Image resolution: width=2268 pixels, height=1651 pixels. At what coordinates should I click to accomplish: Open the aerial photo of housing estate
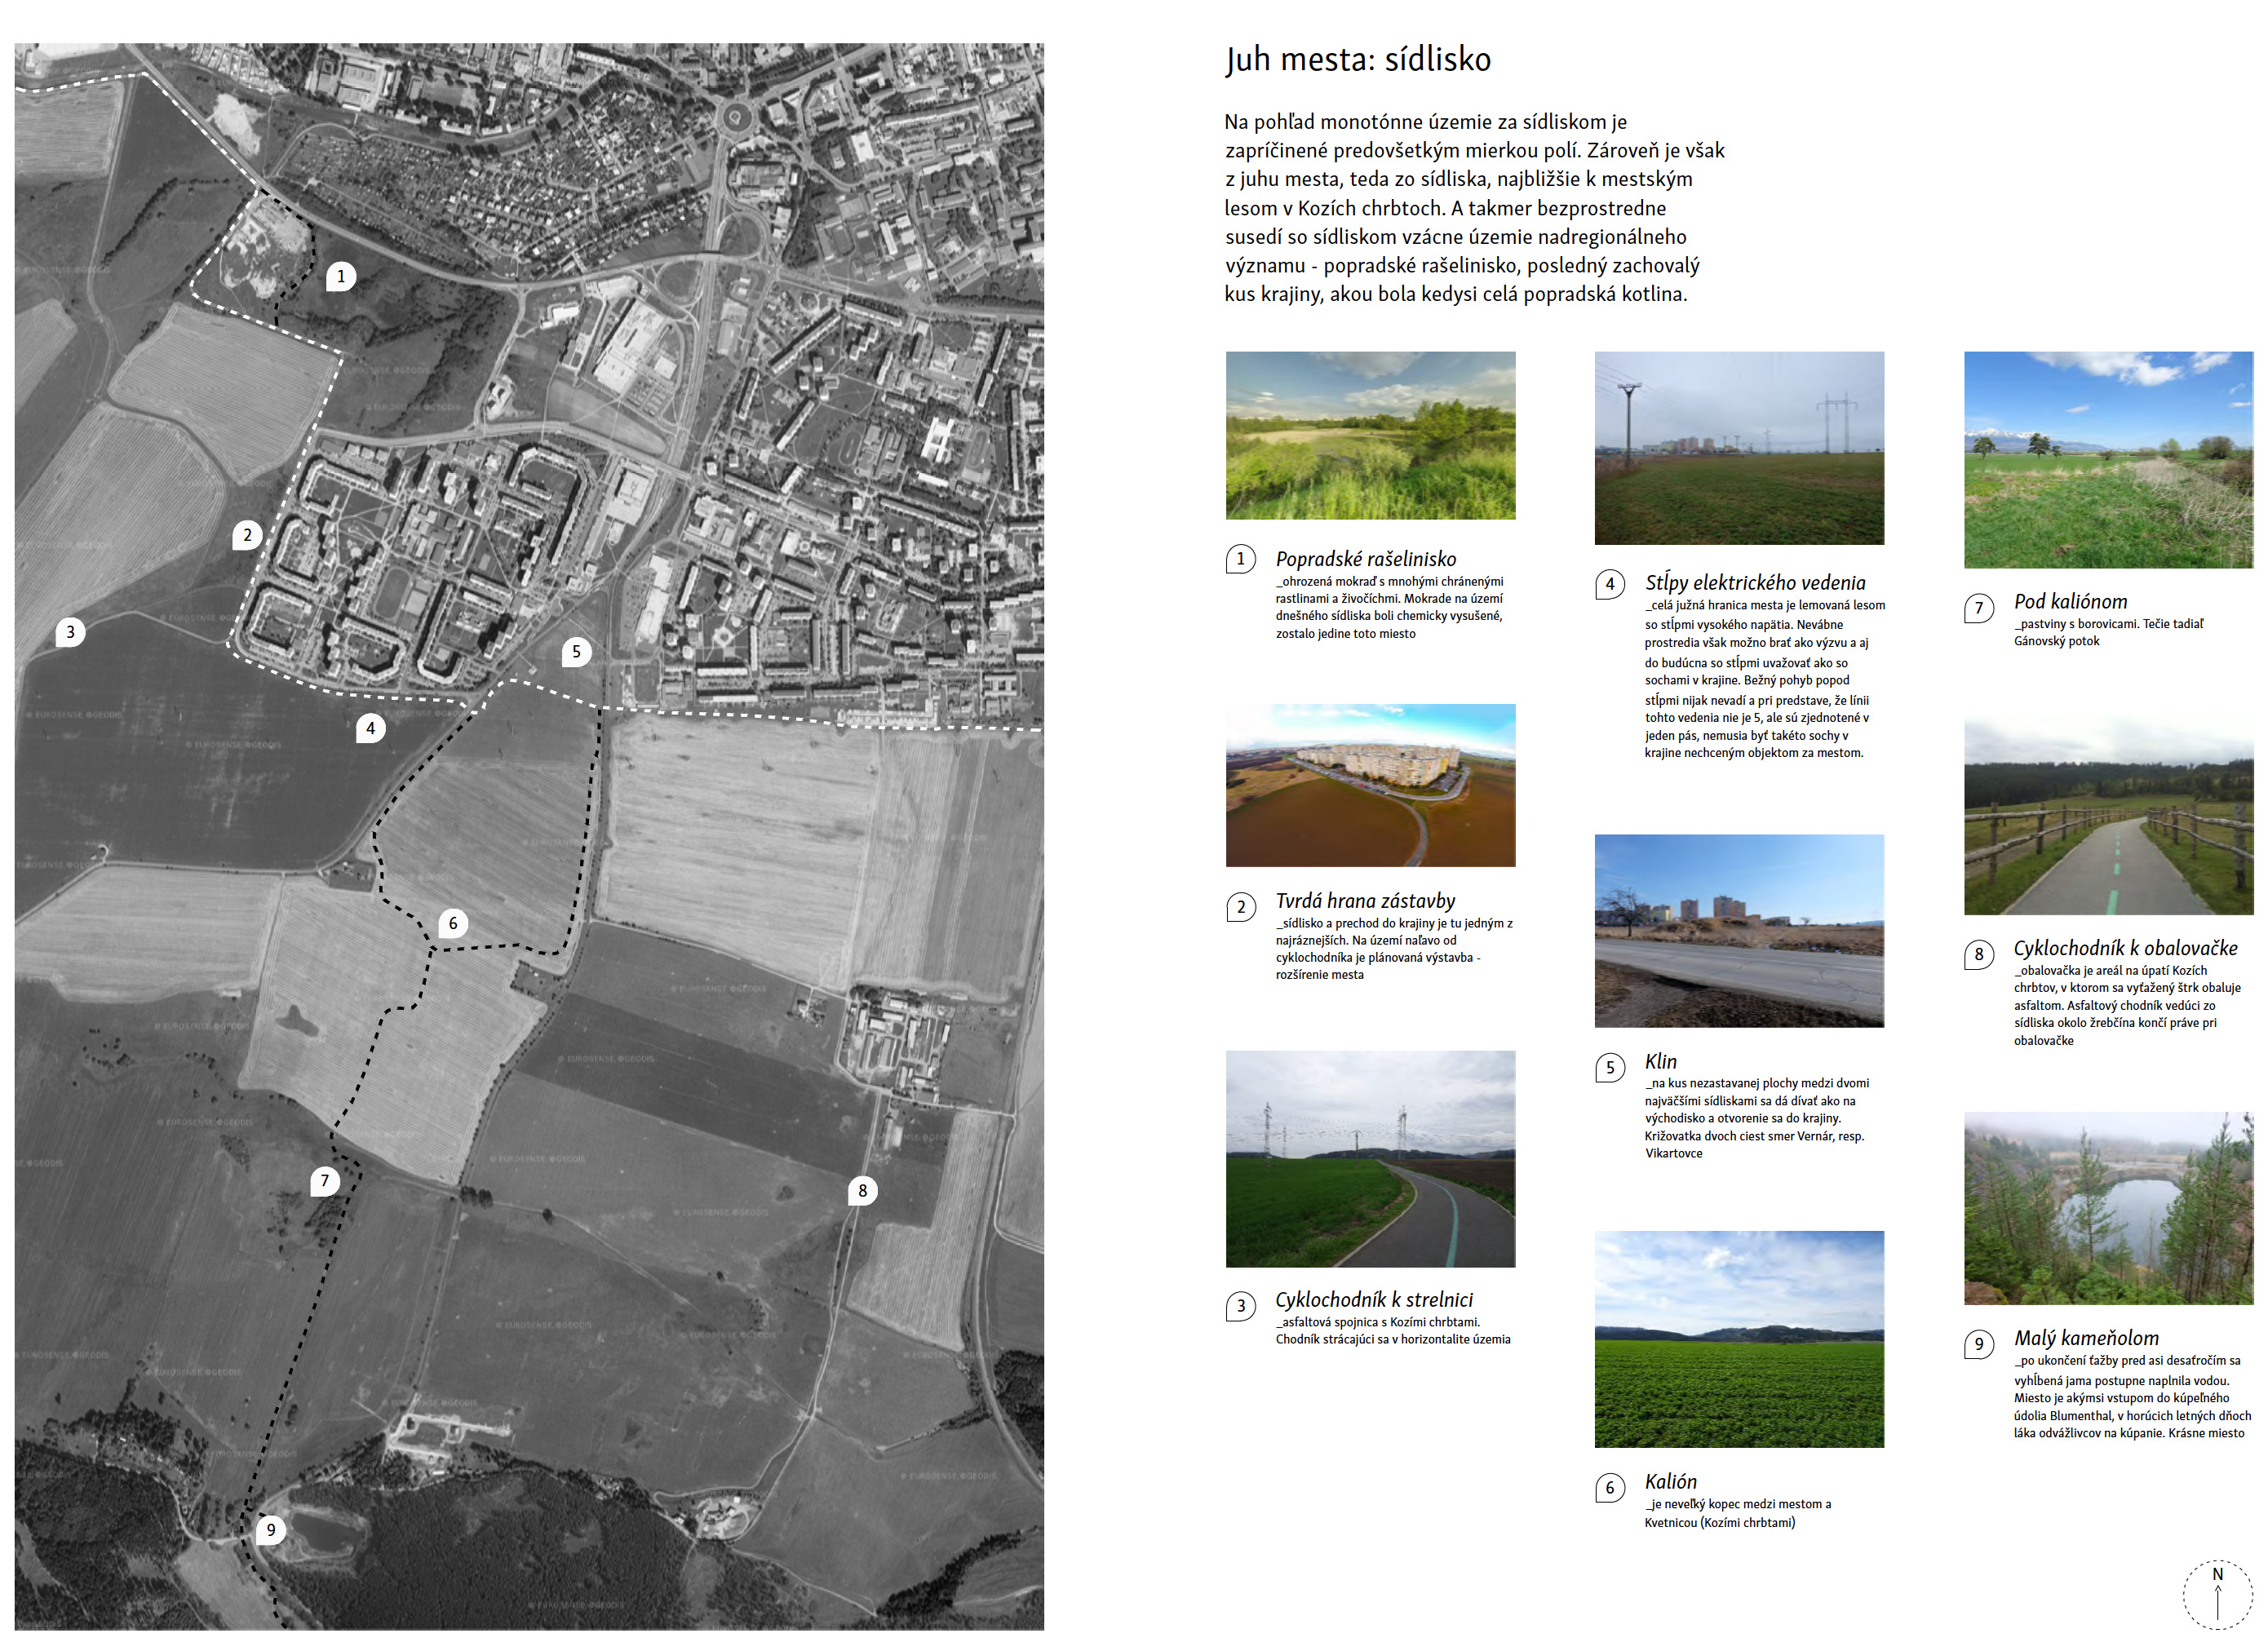coord(1370,785)
